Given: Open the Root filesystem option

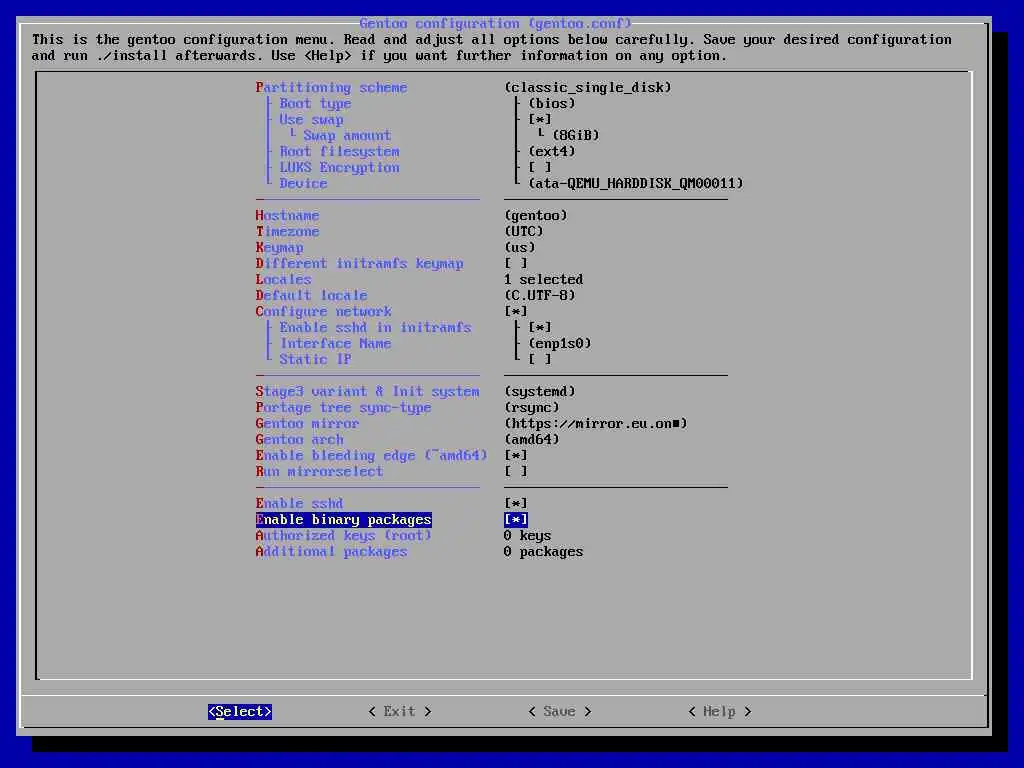Looking at the screenshot, I should 340,152.
